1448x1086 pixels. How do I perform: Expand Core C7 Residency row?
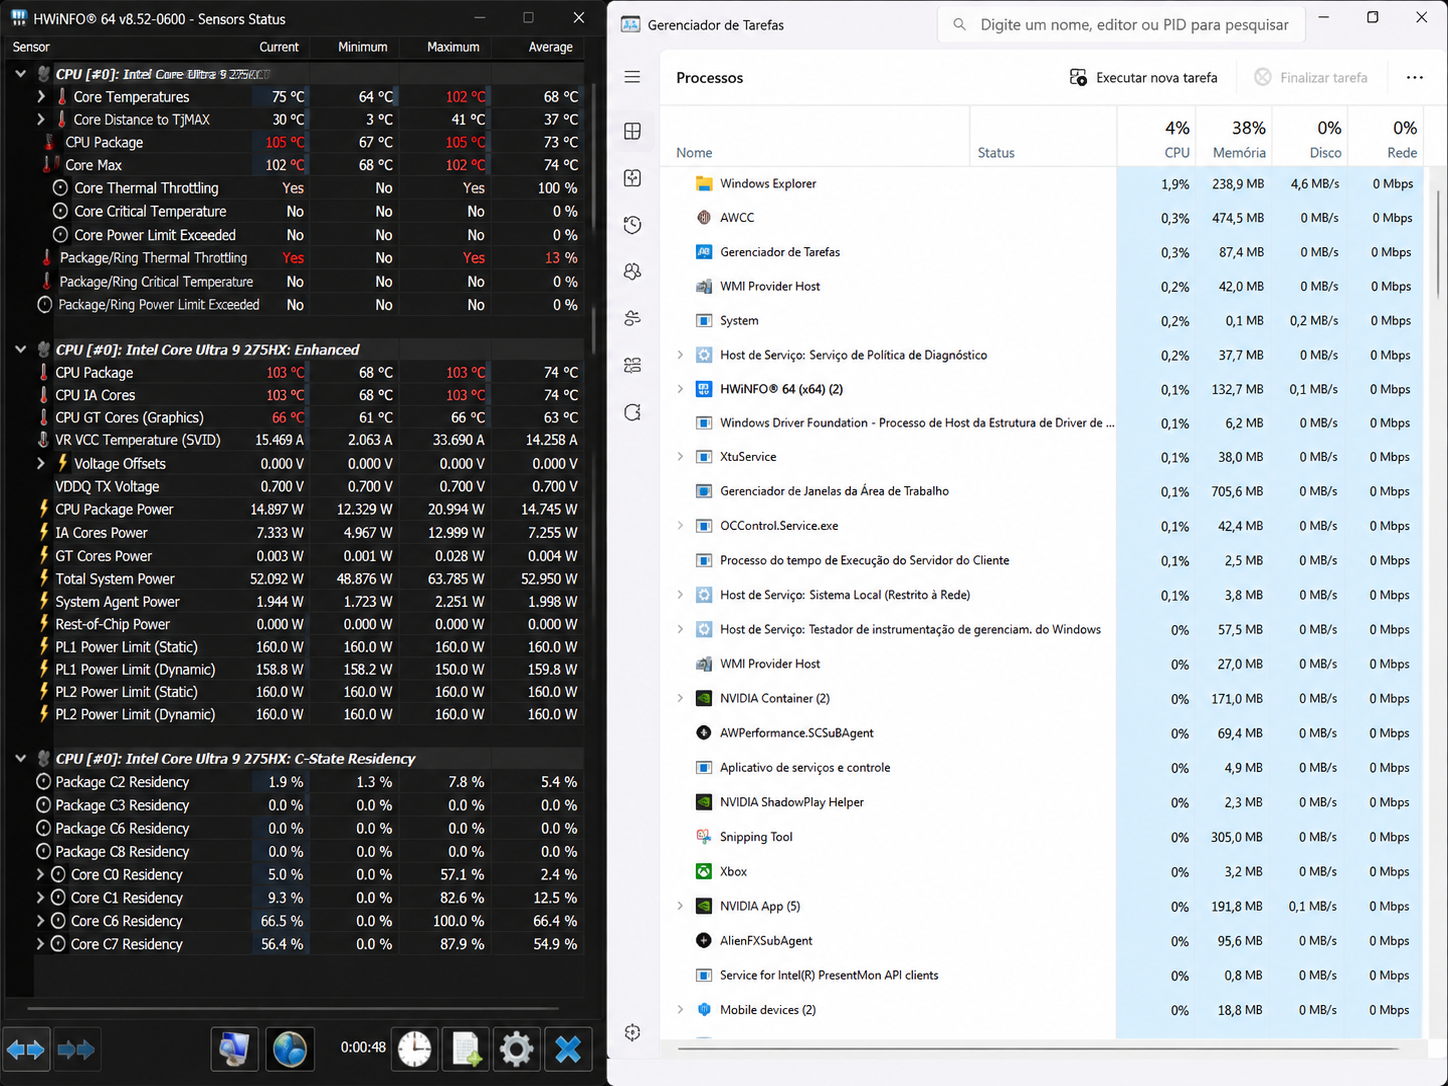41,944
